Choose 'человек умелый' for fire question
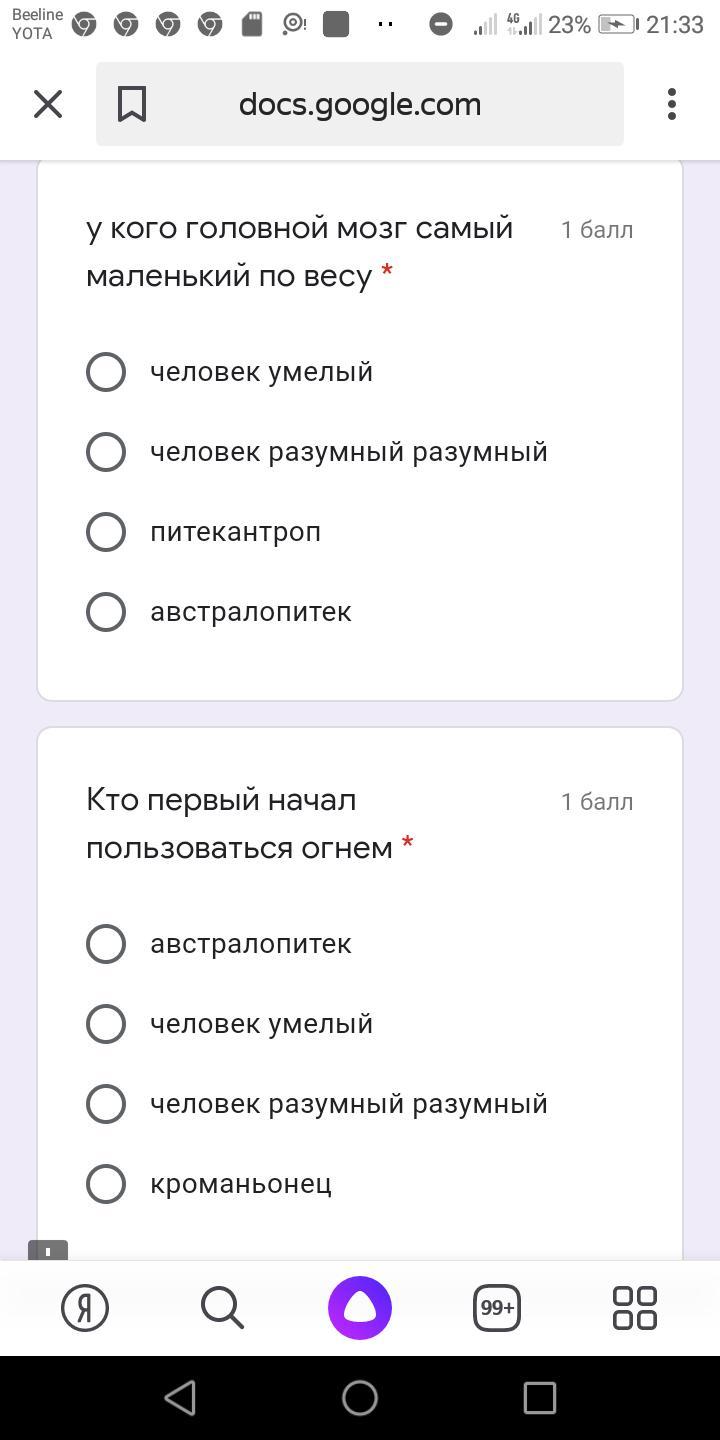Screen dimensions: 720x1440 [x=106, y=1024]
